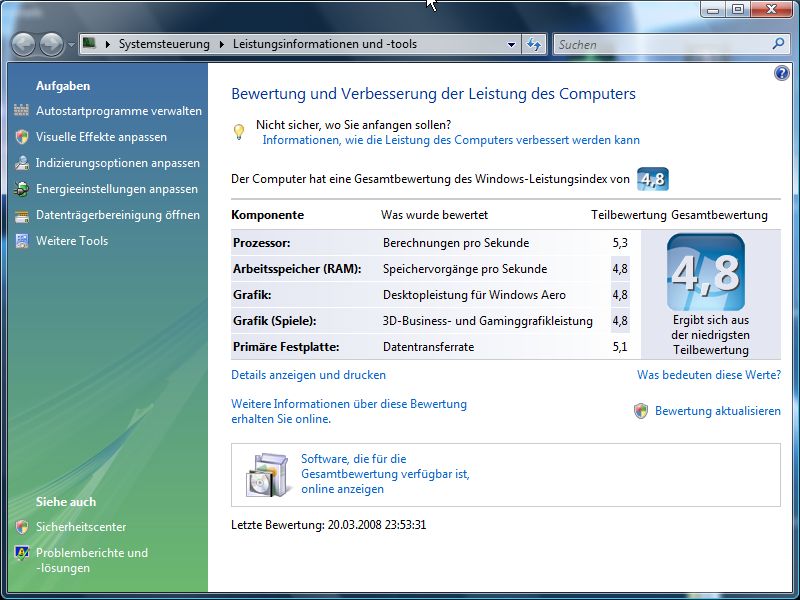Viewport: 800px width, 600px height.
Task: Click the Weitere Tools icon
Action: point(21,241)
